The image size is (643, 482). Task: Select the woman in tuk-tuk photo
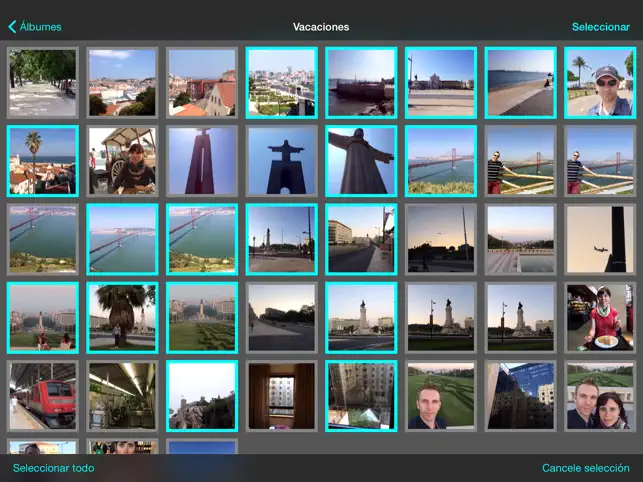click(122, 160)
